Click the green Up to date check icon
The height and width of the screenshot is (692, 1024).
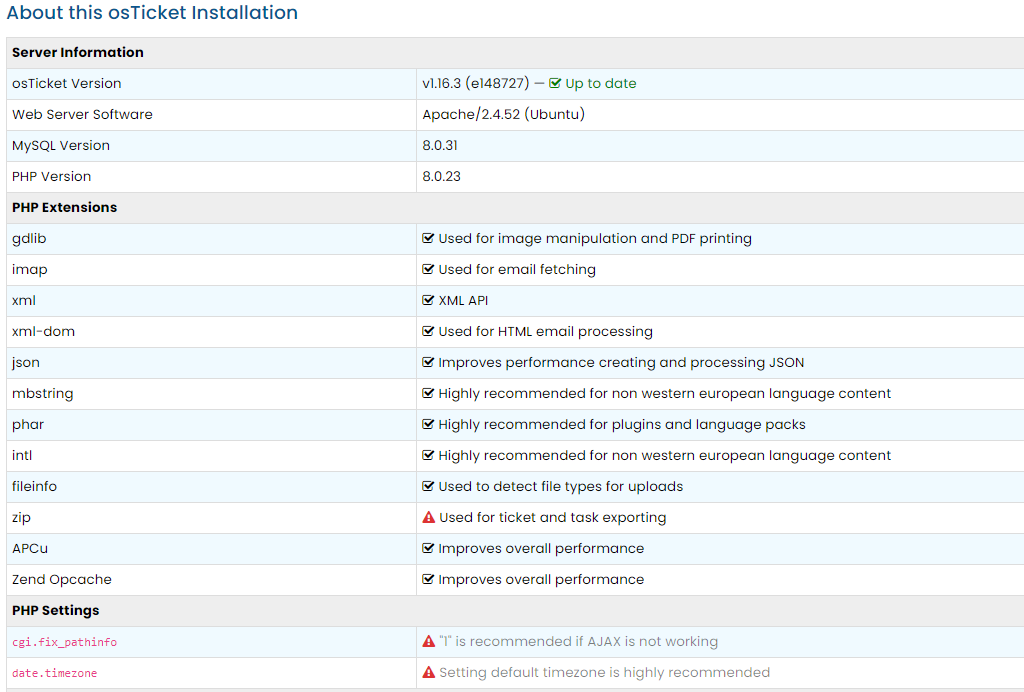(555, 84)
